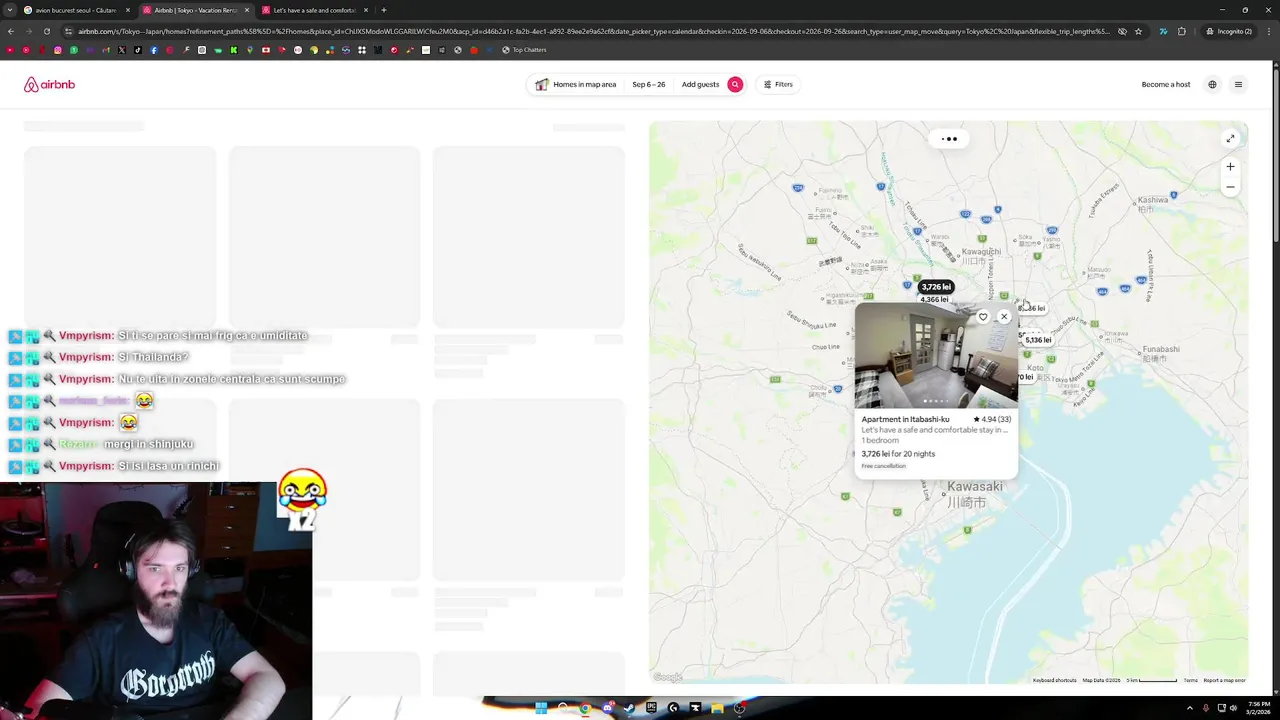Open the tab search dropdown arrow
Screen dimensions: 1280x720
[8, 10]
